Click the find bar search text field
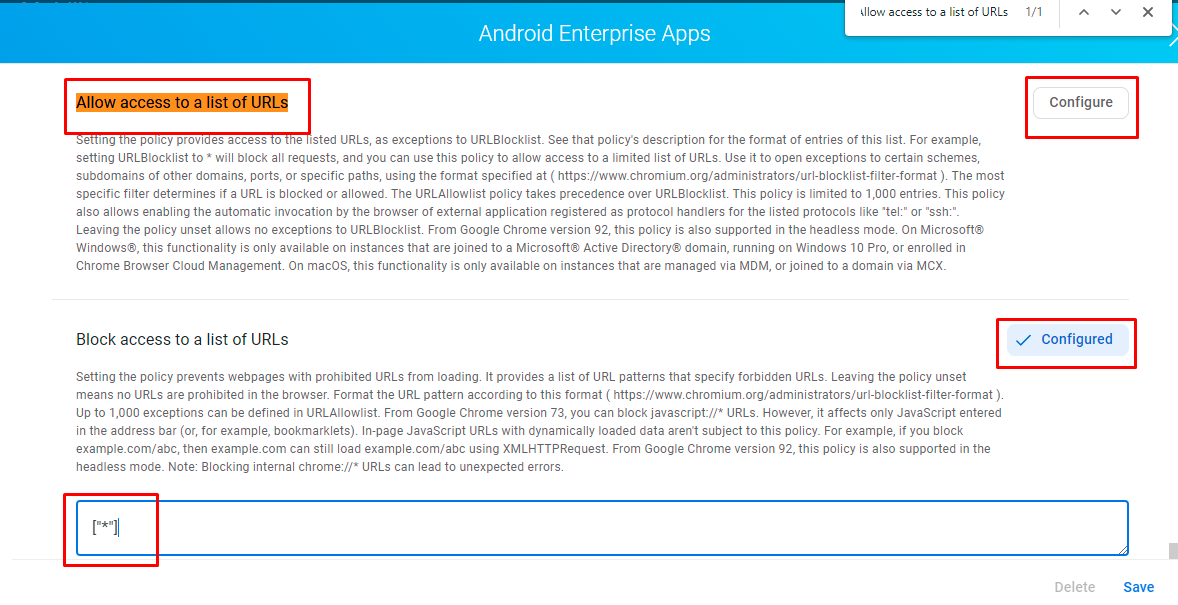The height and width of the screenshot is (605, 1178). 940,13
